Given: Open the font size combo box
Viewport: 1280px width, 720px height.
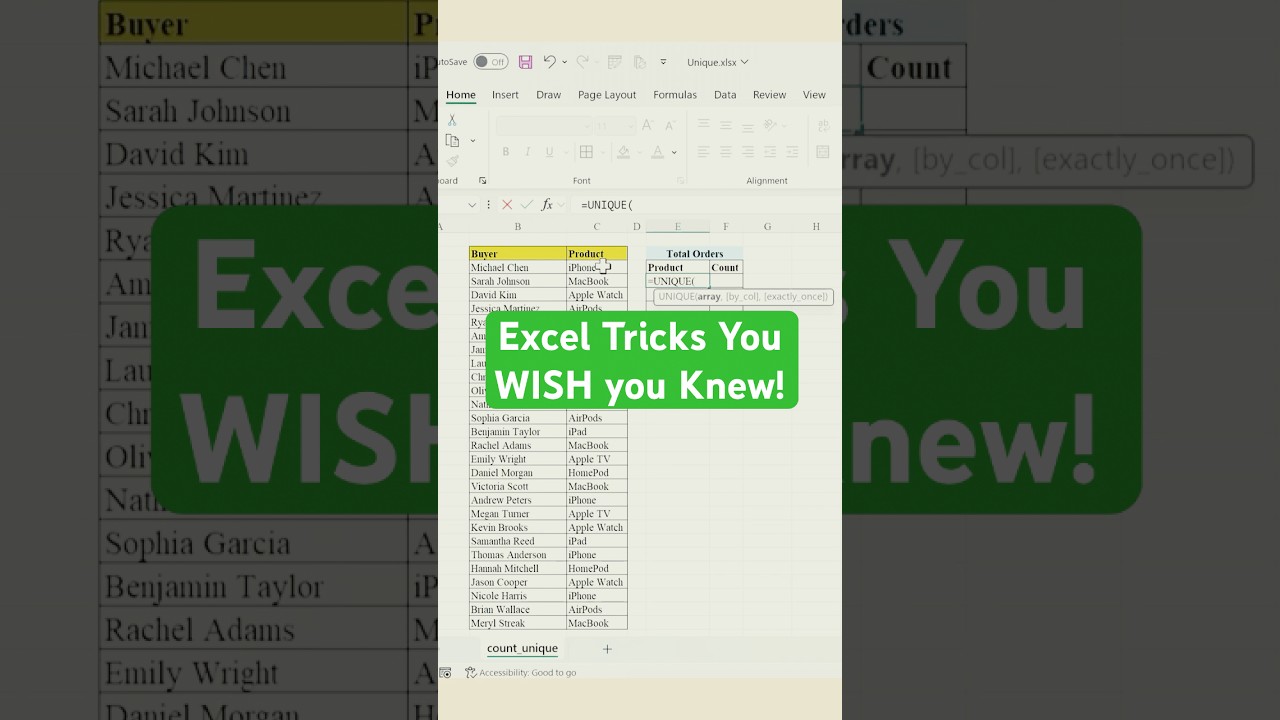Looking at the screenshot, I should (615, 125).
